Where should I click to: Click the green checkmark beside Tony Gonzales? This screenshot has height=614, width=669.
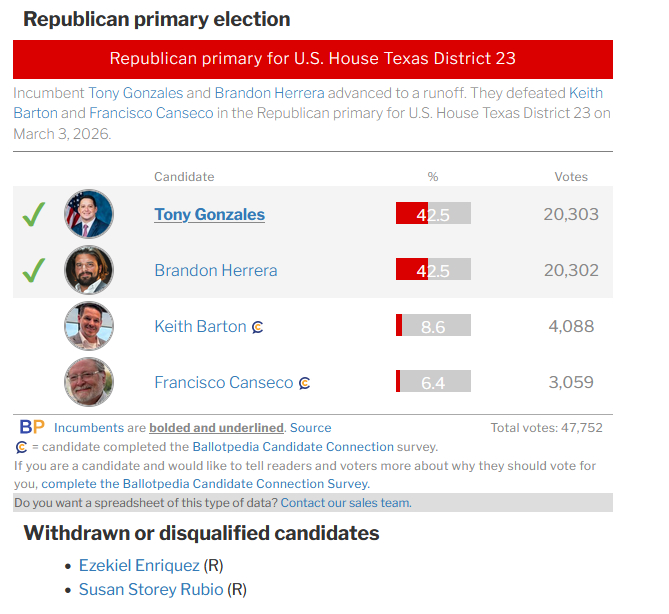[x=34, y=214]
